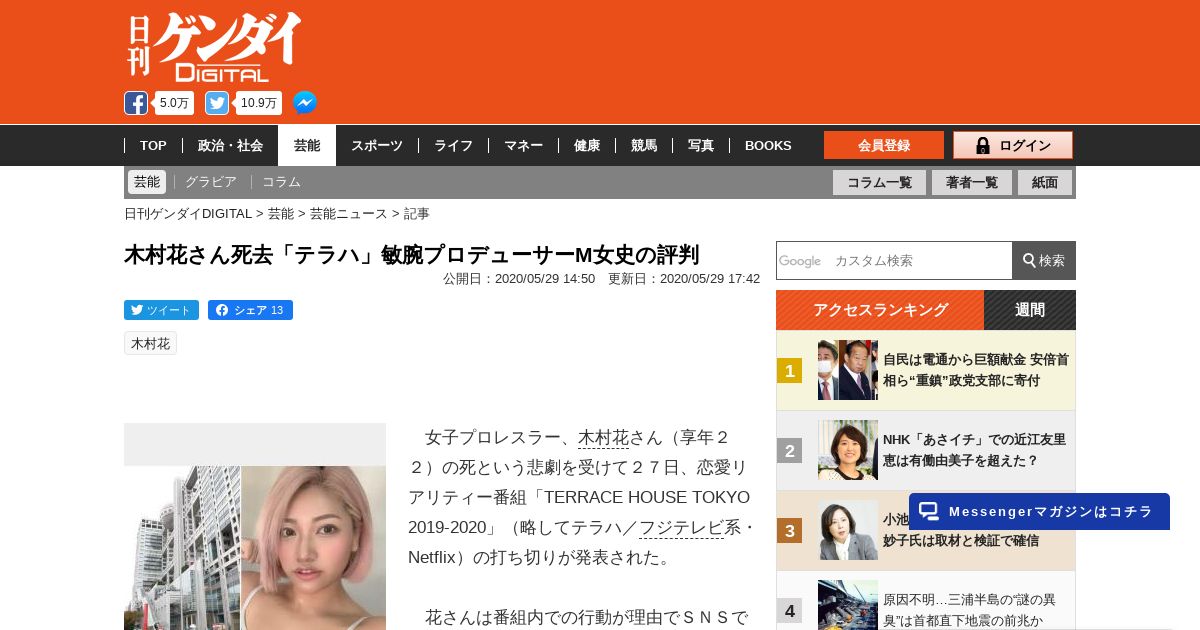The width and height of the screenshot is (1200, 630).
Task: Click the Messenger icon in header
Action: click(305, 103)
